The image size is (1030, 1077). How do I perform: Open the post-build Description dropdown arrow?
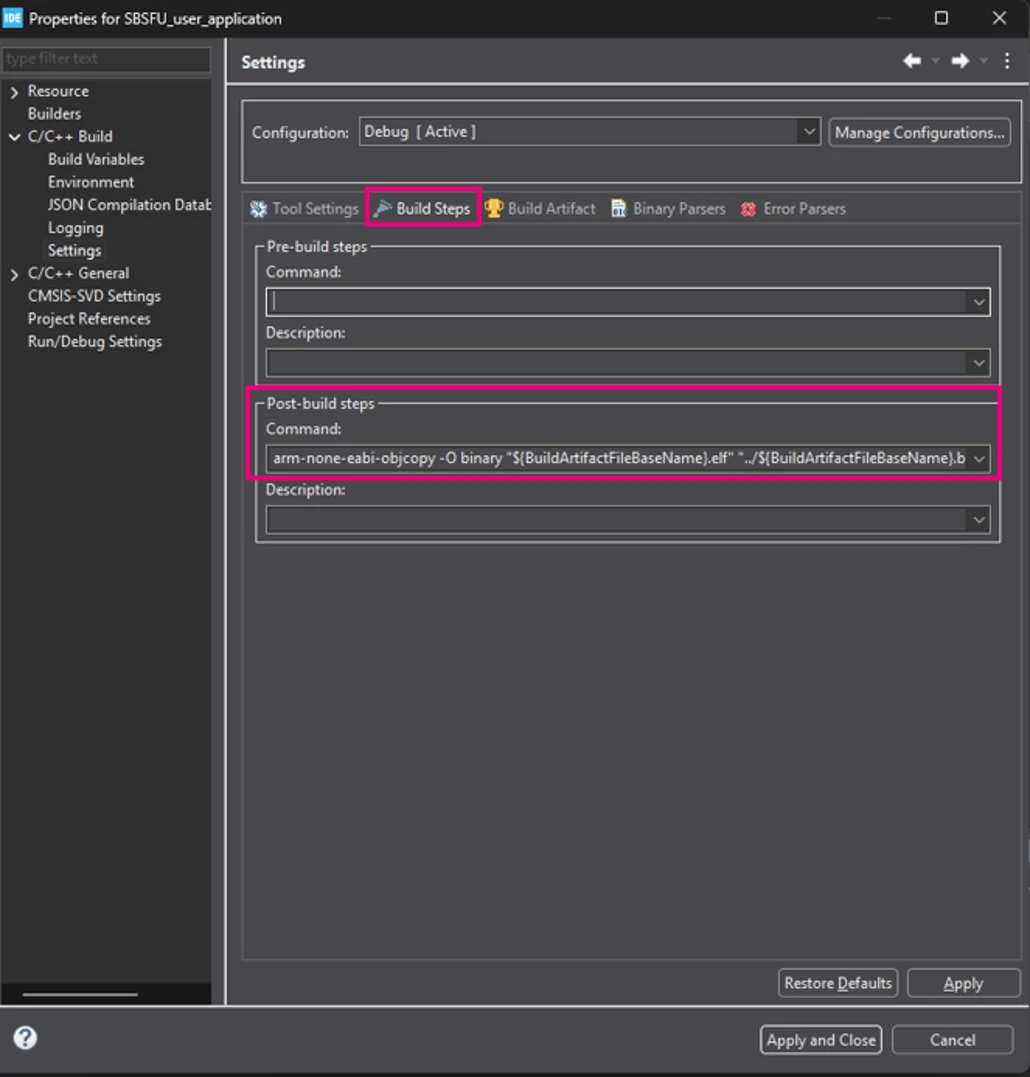[978, 519]
